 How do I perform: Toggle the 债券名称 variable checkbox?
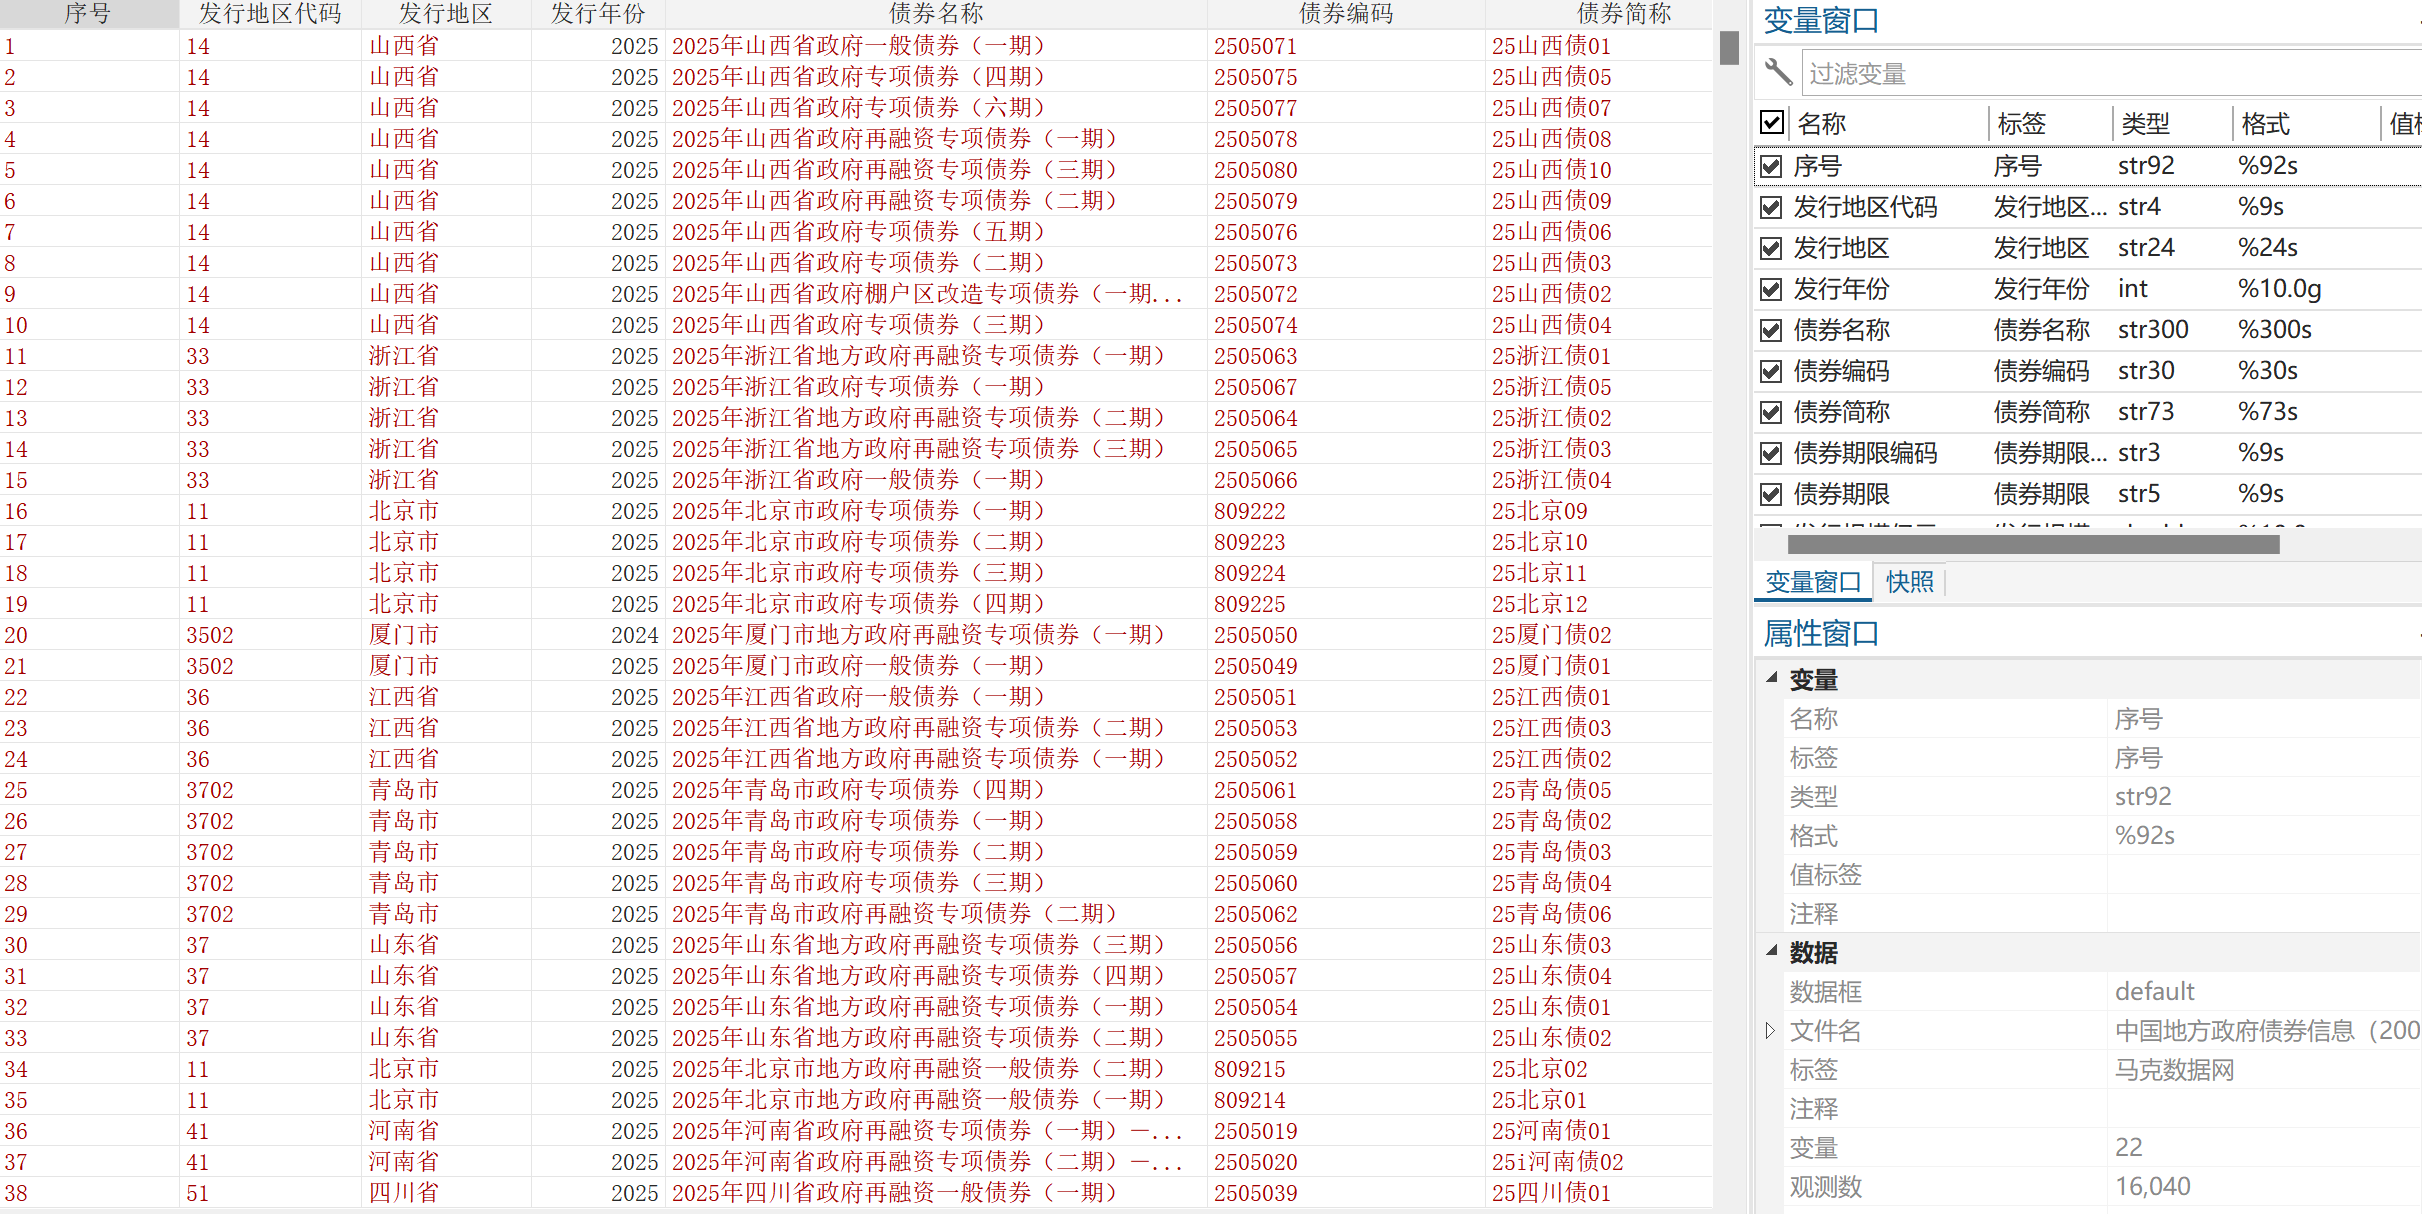(x=1771, y=330)
